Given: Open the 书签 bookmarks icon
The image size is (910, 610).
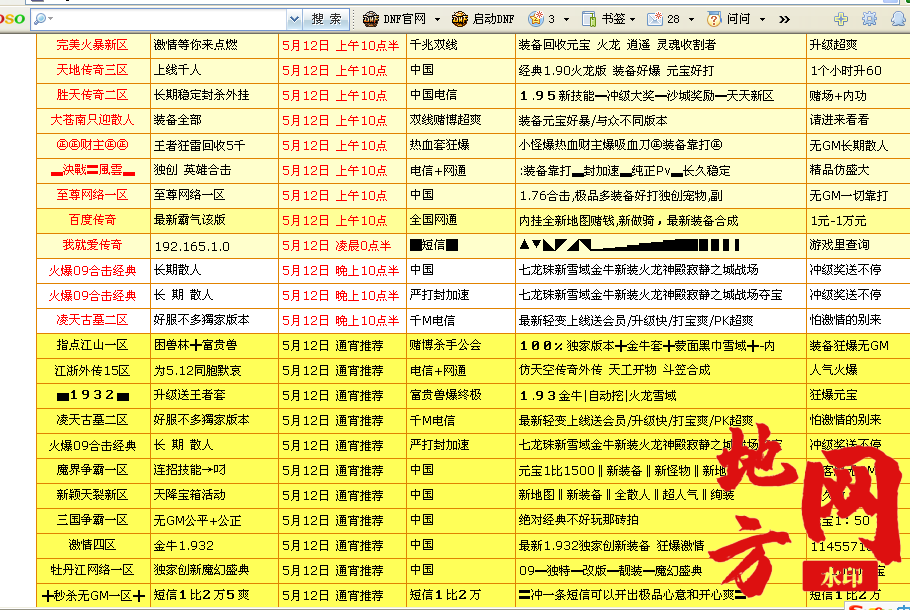Looking at the screenshot, I should click(589, 19).
